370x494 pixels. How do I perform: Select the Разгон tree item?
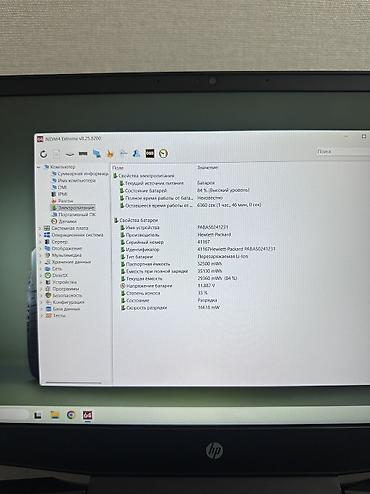(x=62, y=201)
